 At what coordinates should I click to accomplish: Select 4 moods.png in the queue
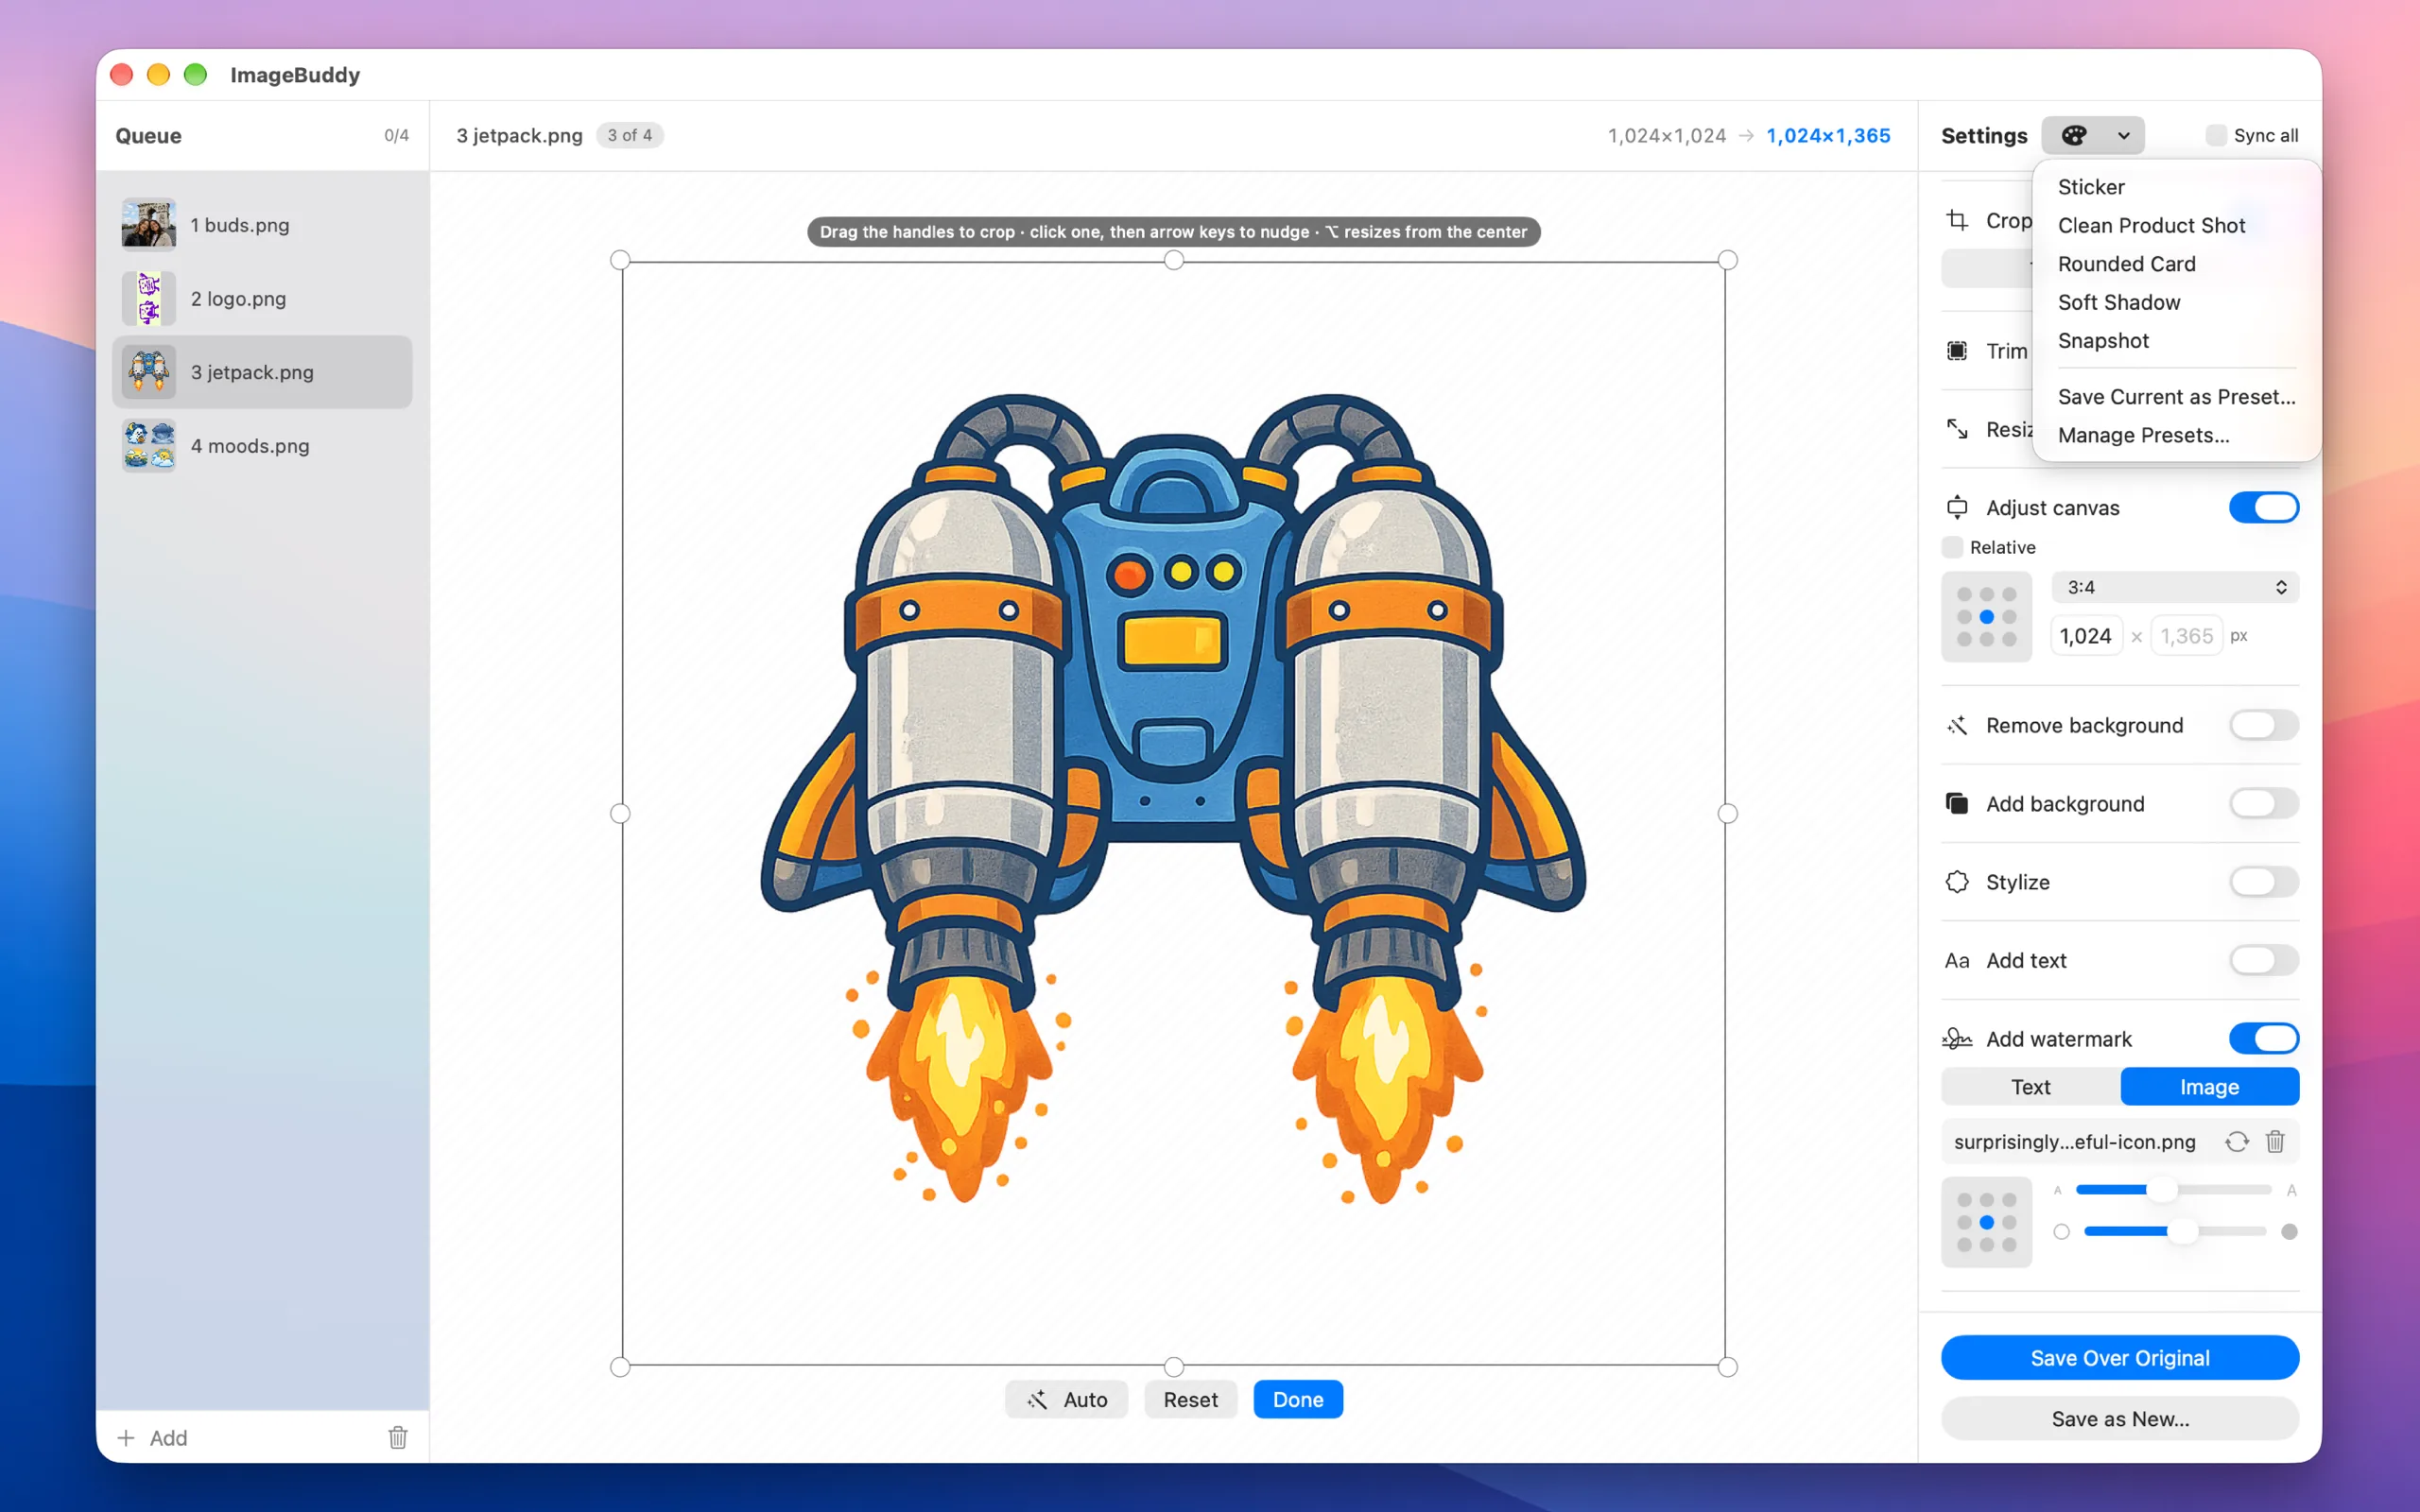point(262,446)
